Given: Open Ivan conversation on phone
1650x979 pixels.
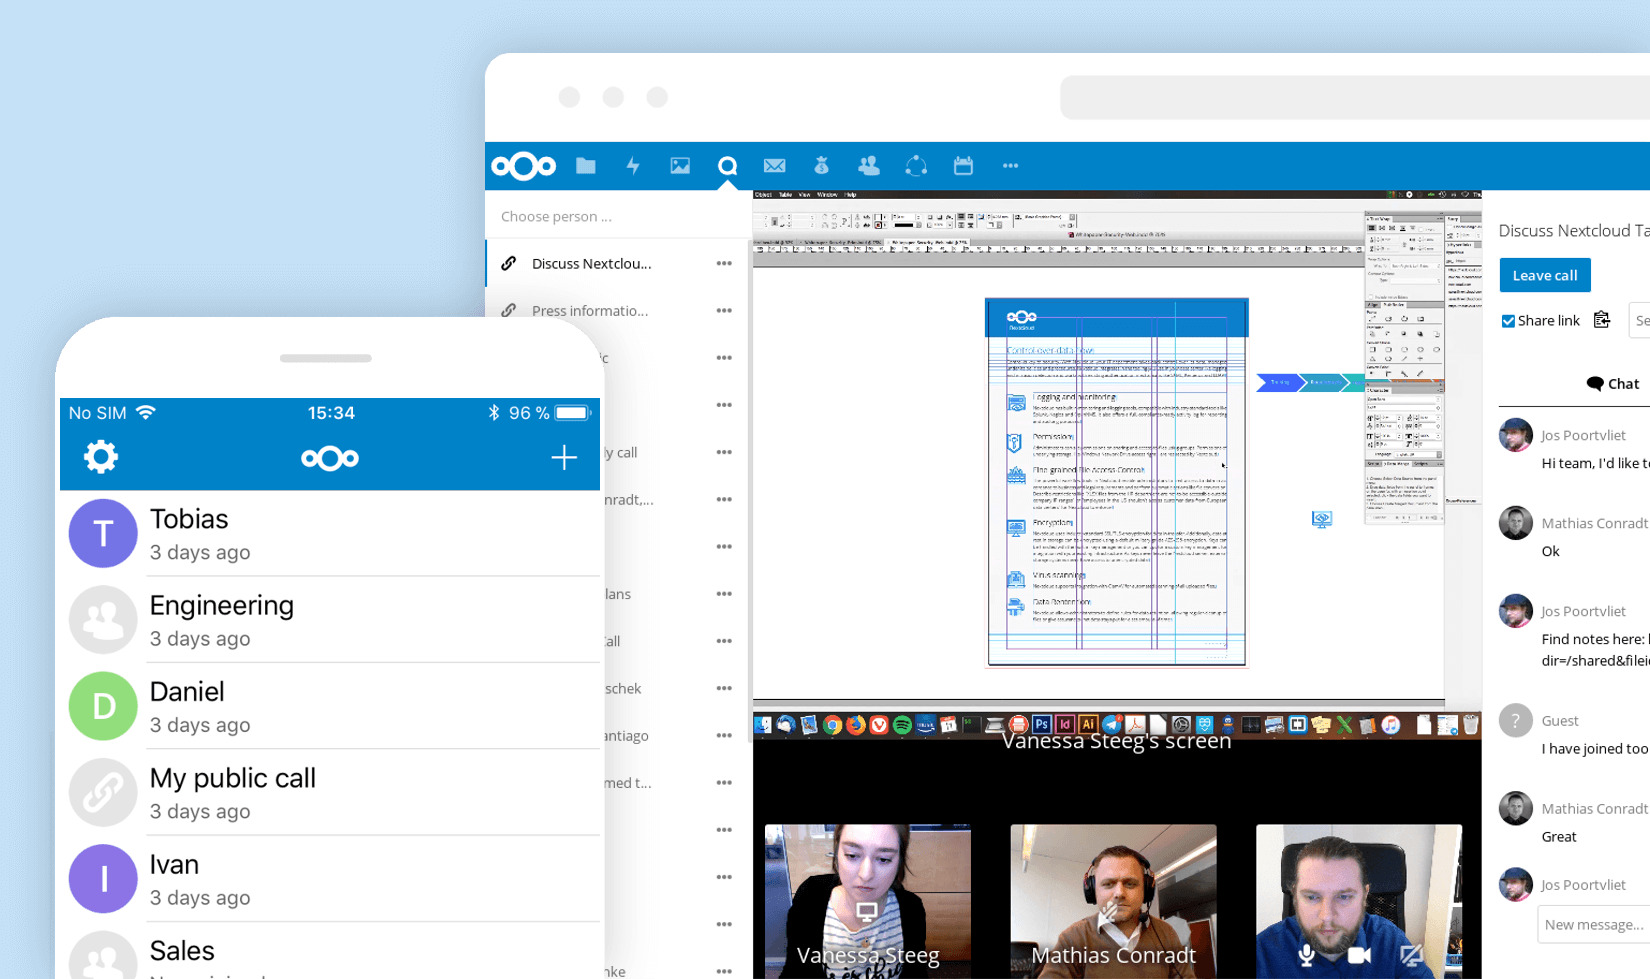Looking at the screenshot, I should pyautogui.click(x=330, y=879).
